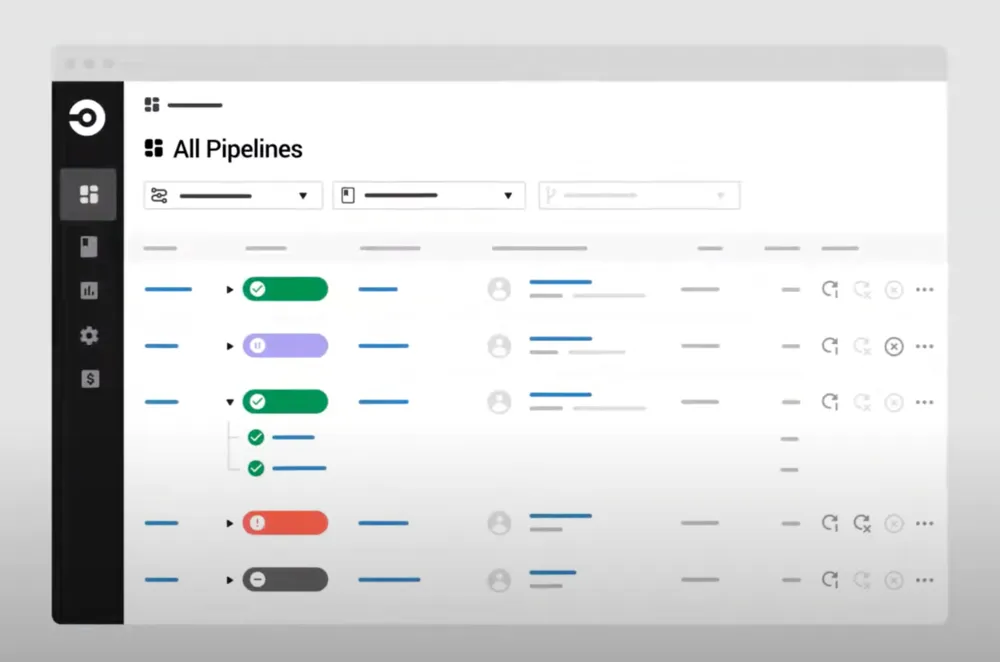Cancel the purple on-hold workflow

pyautogui.click(x=894, y=346)
